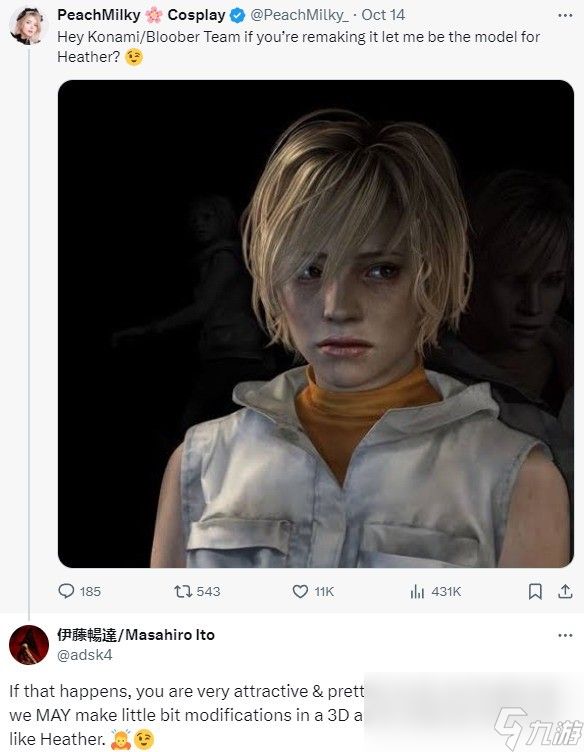Open the three-dot menu on PeachMilky's tweet
Screen dimensions: 584x752
[565, 15]
